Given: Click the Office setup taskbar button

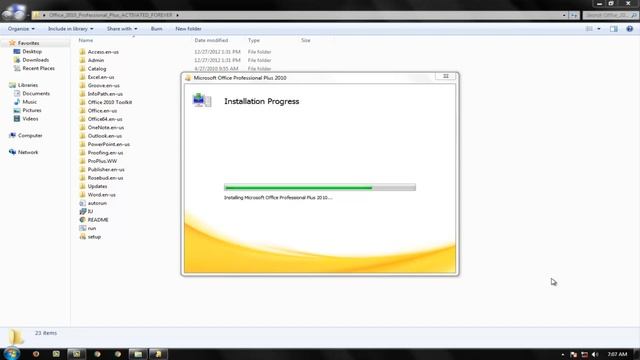Looking at the screenshot, I should [x=158, y=354].
